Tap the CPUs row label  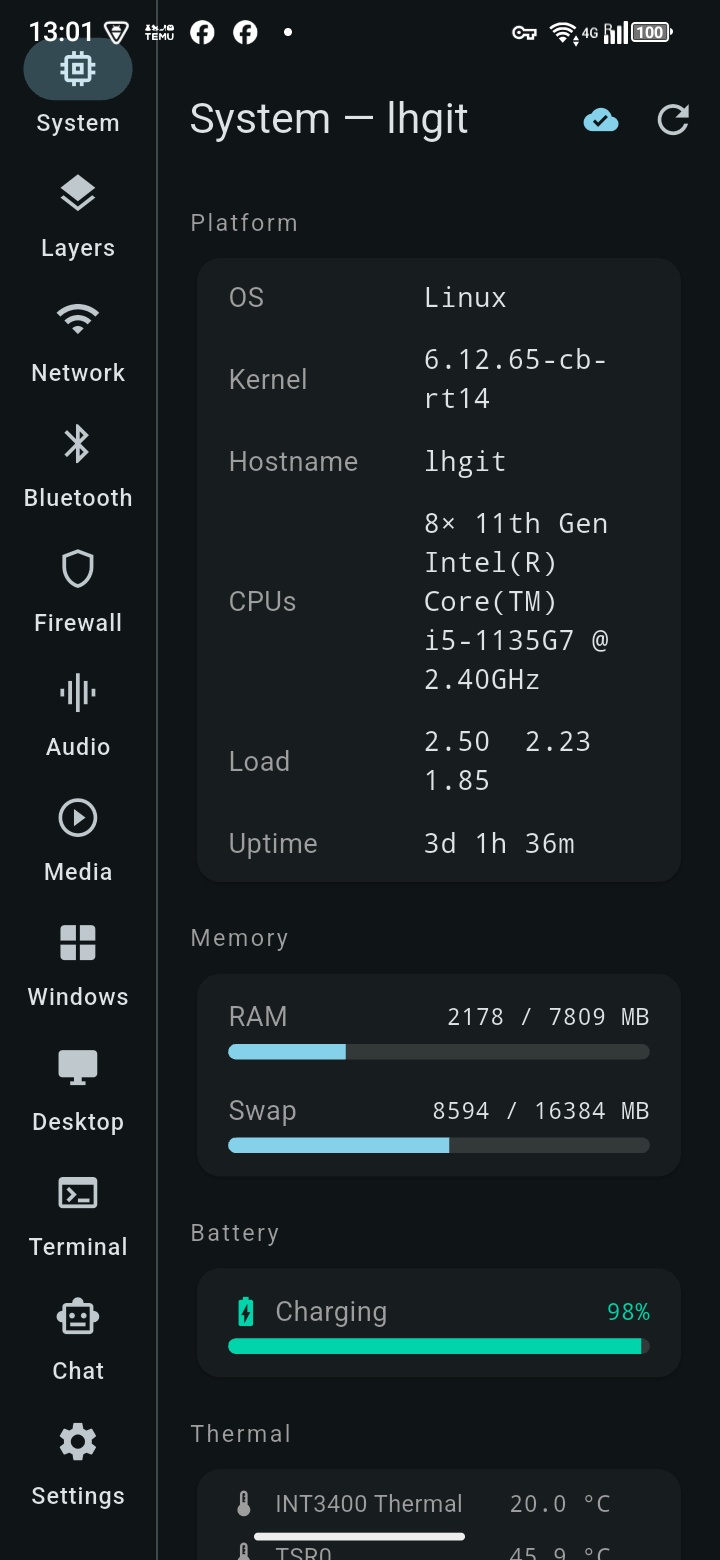[x=262, y=602]
